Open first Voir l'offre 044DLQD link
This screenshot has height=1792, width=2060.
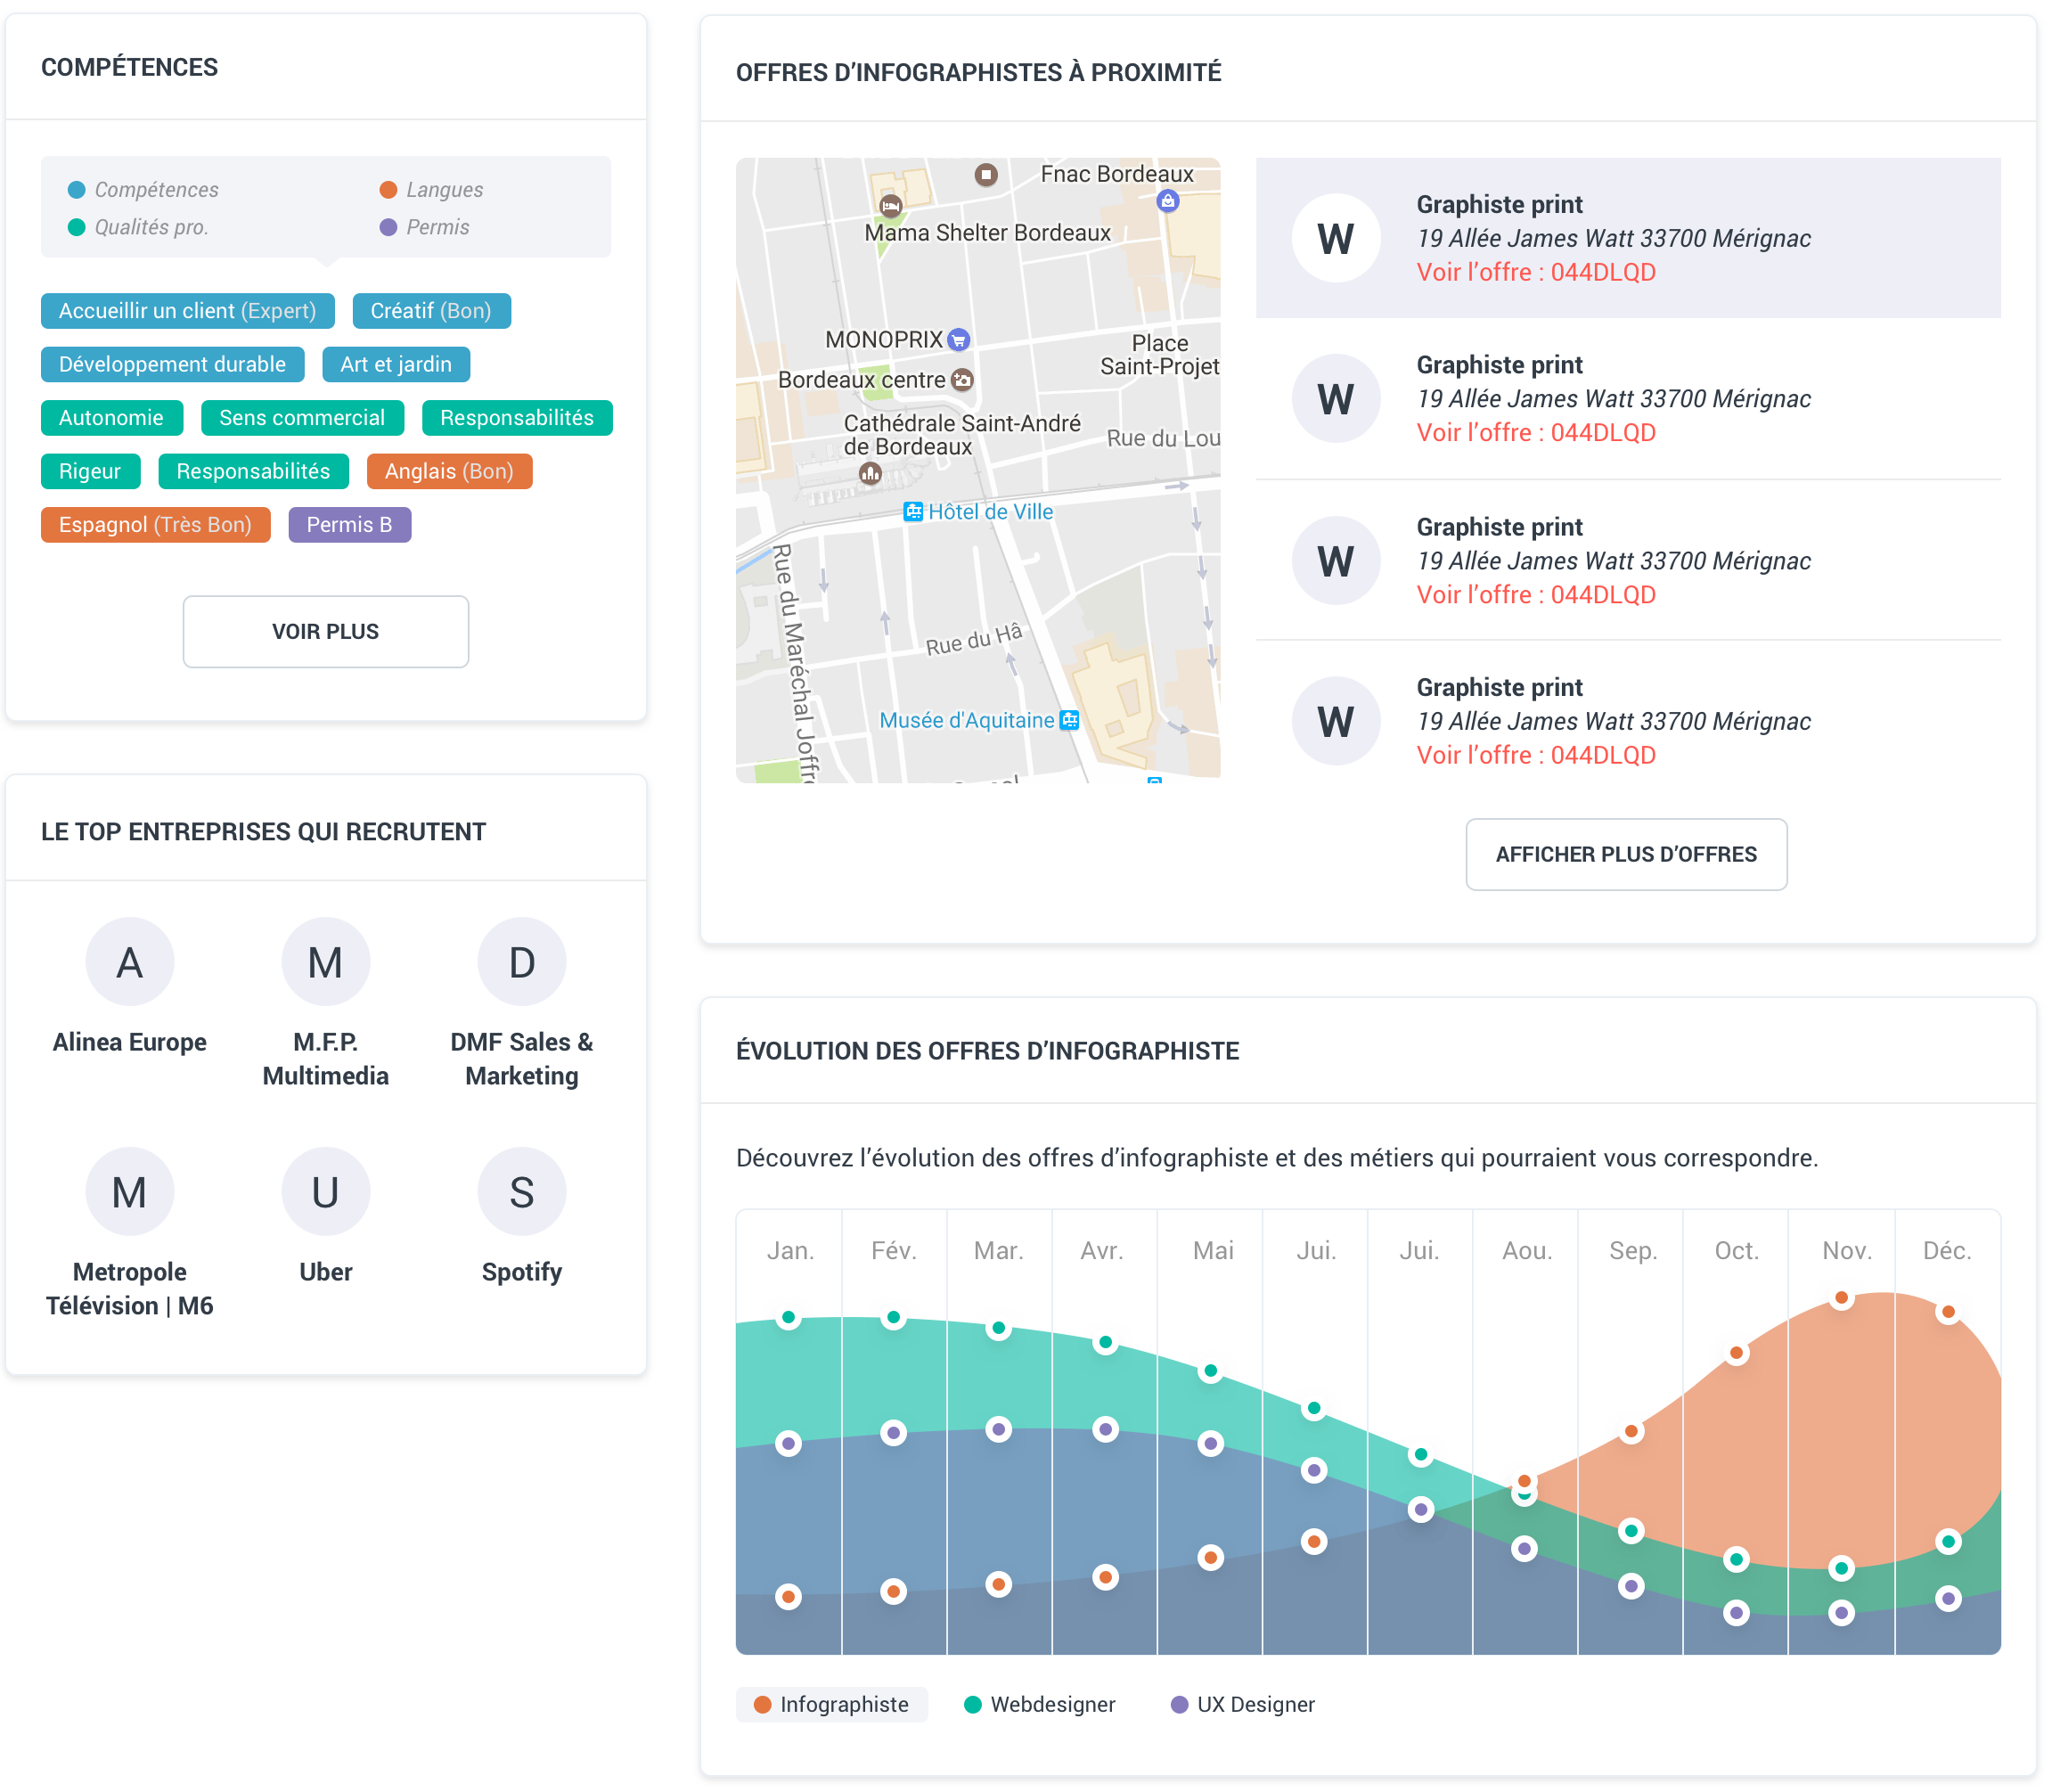(x=1536, y=273)
